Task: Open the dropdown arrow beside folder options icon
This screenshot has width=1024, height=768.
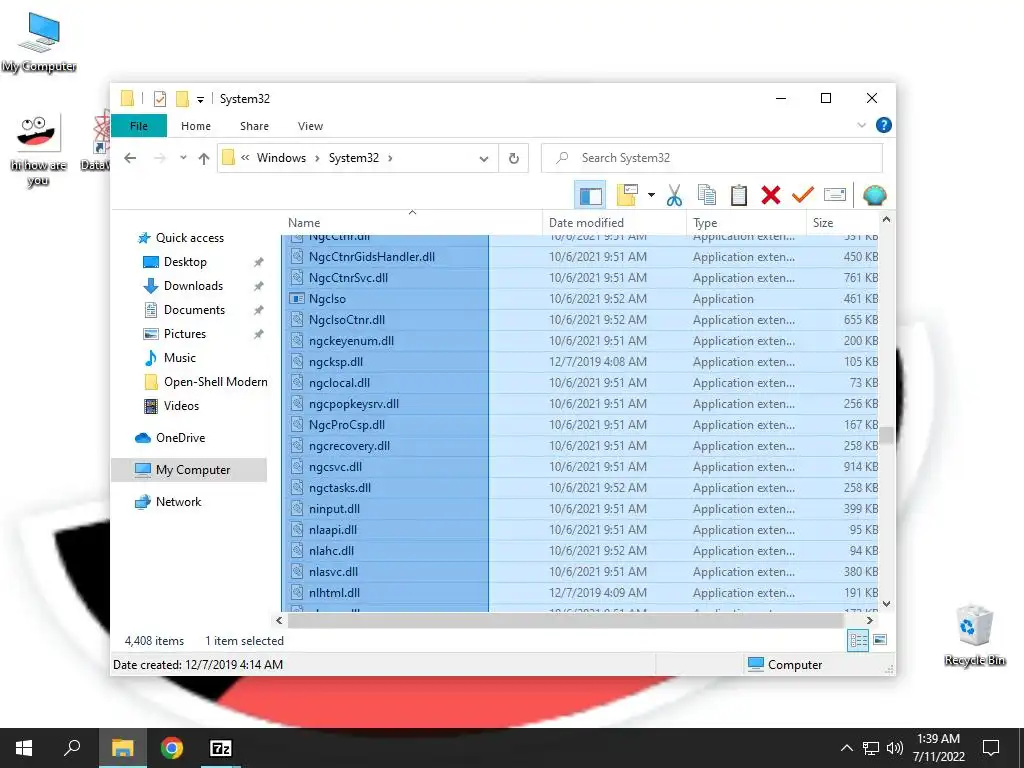Action: point(651,195)
